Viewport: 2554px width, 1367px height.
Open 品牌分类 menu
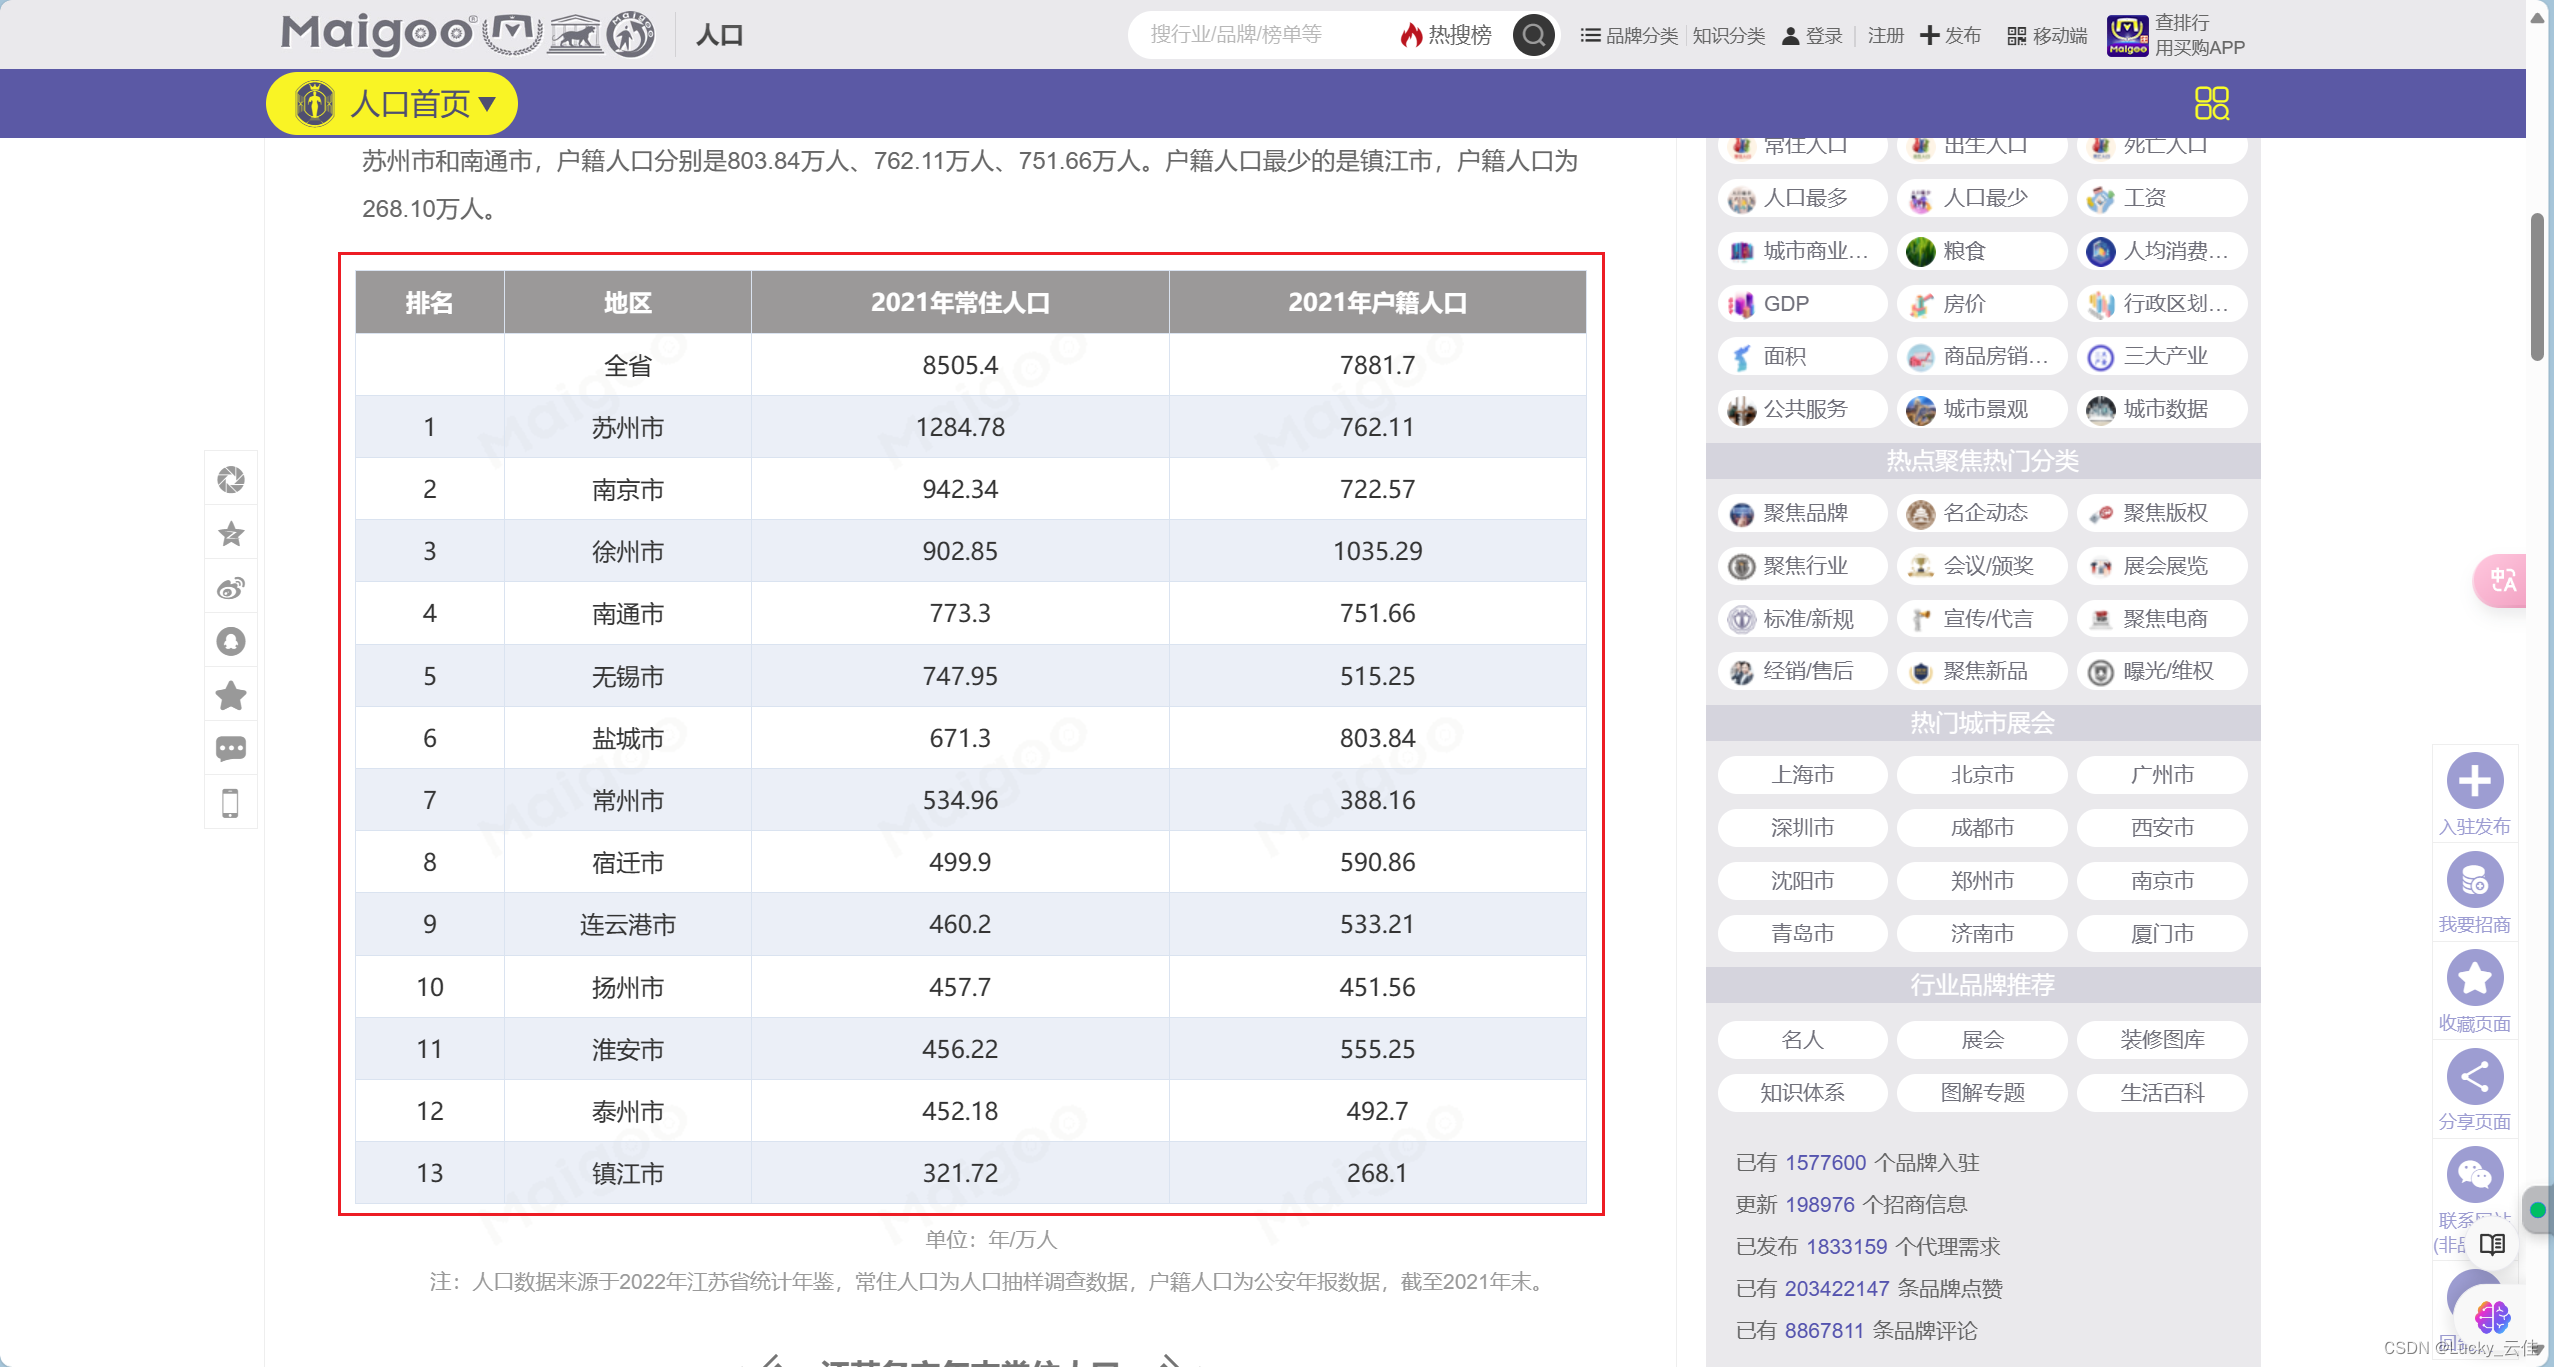pyautogui.click(x=1629, y=36)
